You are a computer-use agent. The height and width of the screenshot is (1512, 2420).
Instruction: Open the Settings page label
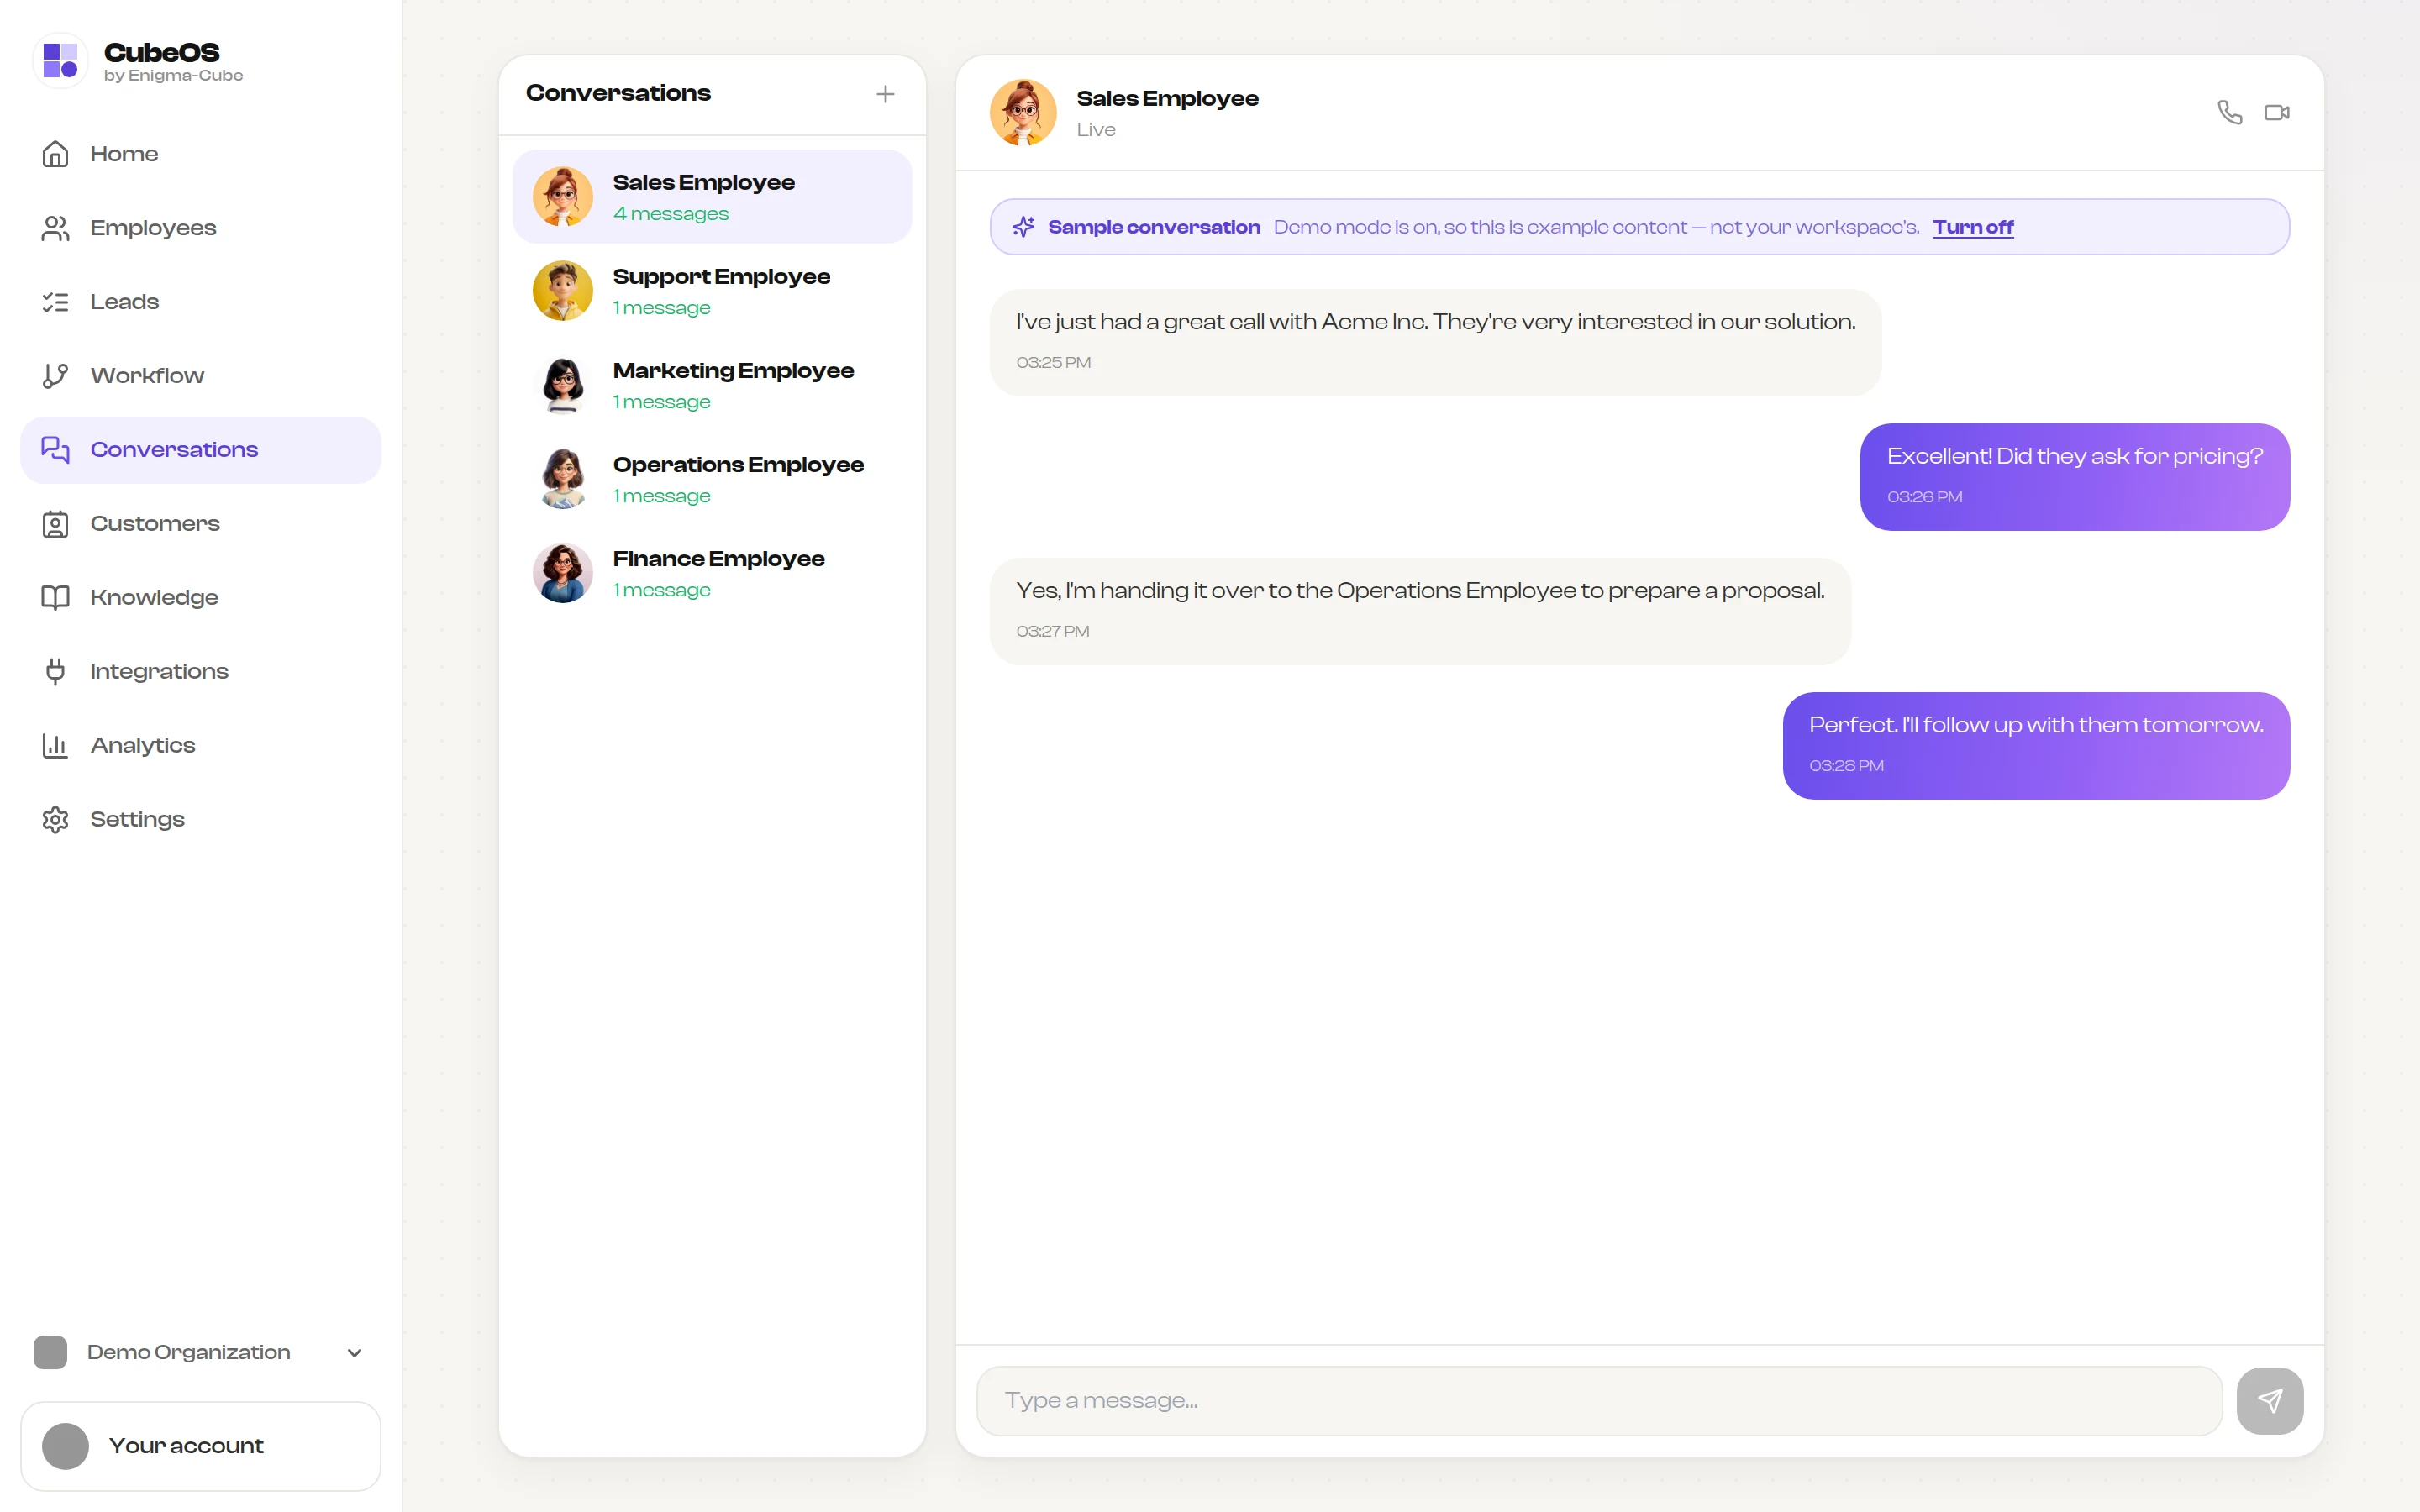[x=138, y=820]
